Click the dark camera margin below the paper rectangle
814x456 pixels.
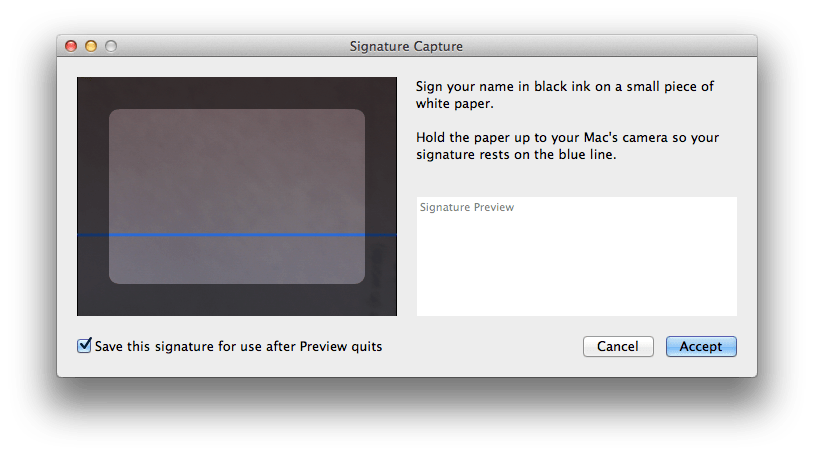point(237,300)
